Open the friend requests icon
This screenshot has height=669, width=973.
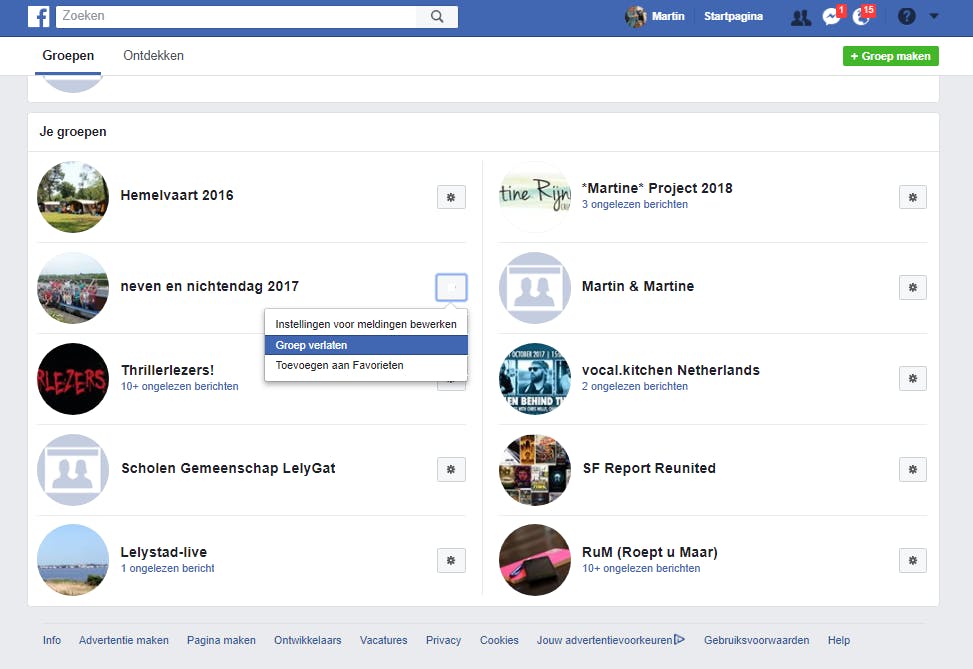pos(800,17)
